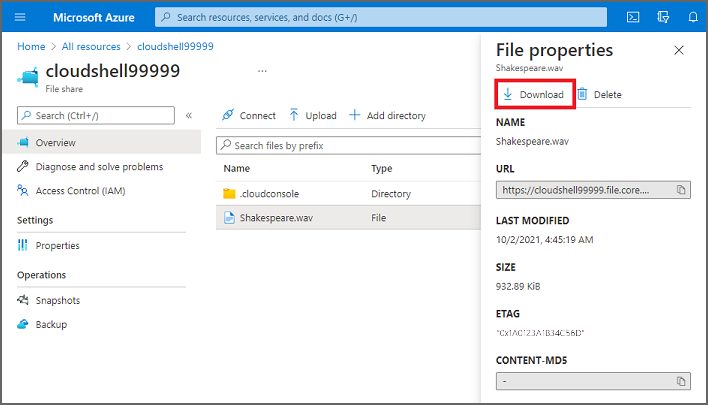Click the .cloudconsole folder icon

pyautogui.click(x=229, y=194)
